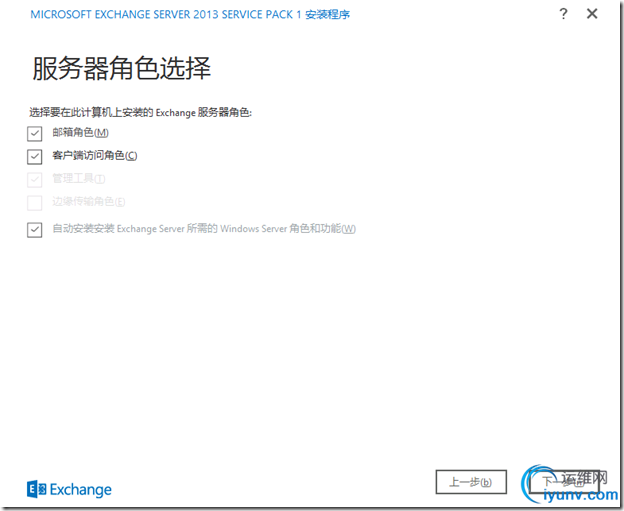The image size is (624, 511).
Task: Click the disabled 管理工具(T) checkbox
Action: [35, 180]
